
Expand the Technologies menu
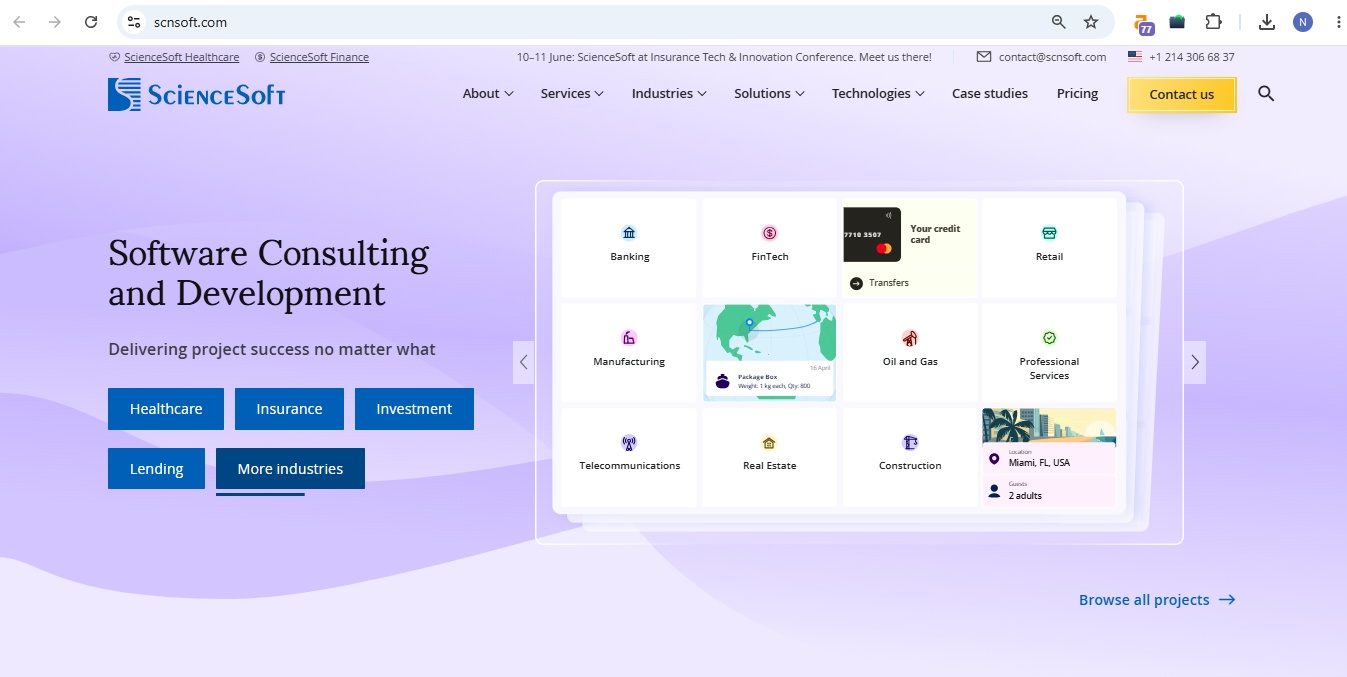(x=878, y=94)
